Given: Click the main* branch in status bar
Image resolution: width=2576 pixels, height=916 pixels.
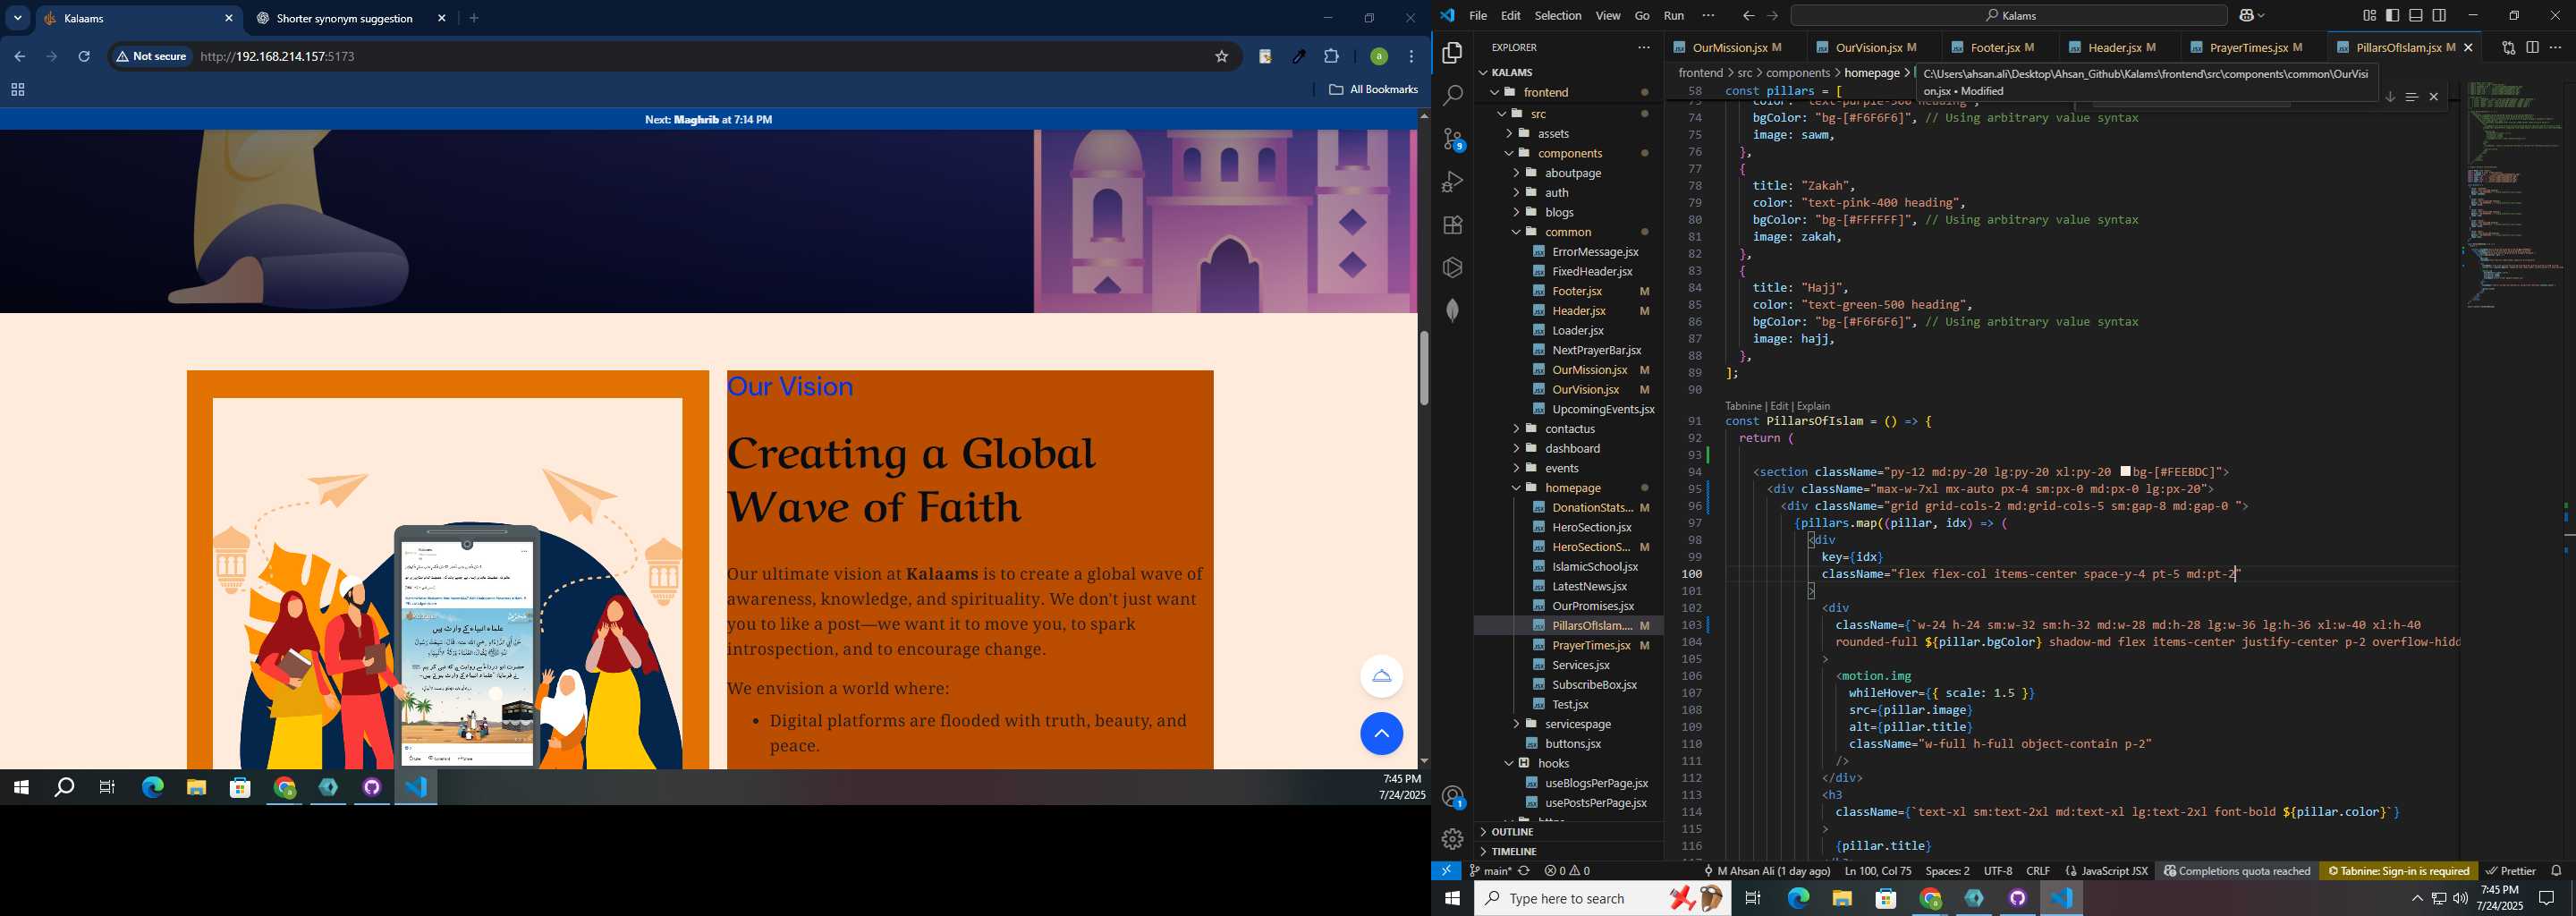Looking at the screenshot, I should click(1490, 871).
